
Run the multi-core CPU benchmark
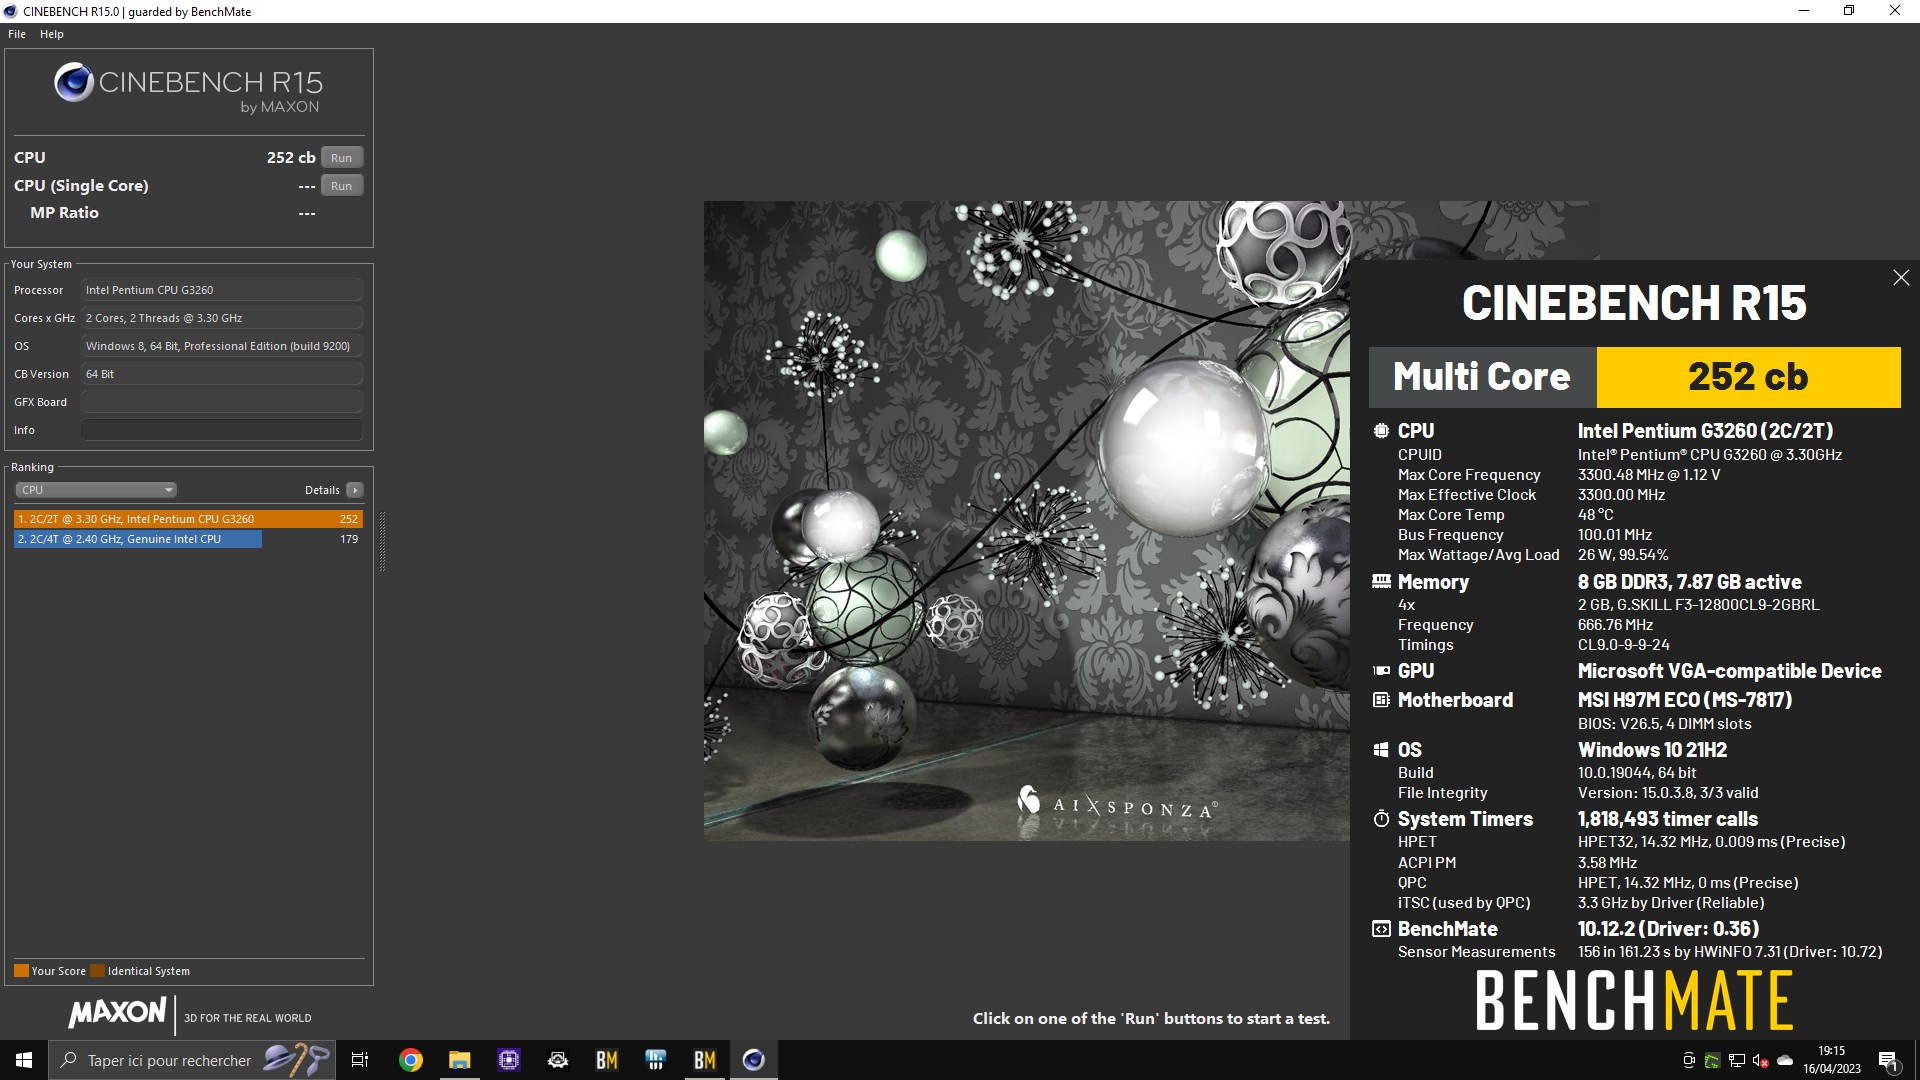pos(342,158)
